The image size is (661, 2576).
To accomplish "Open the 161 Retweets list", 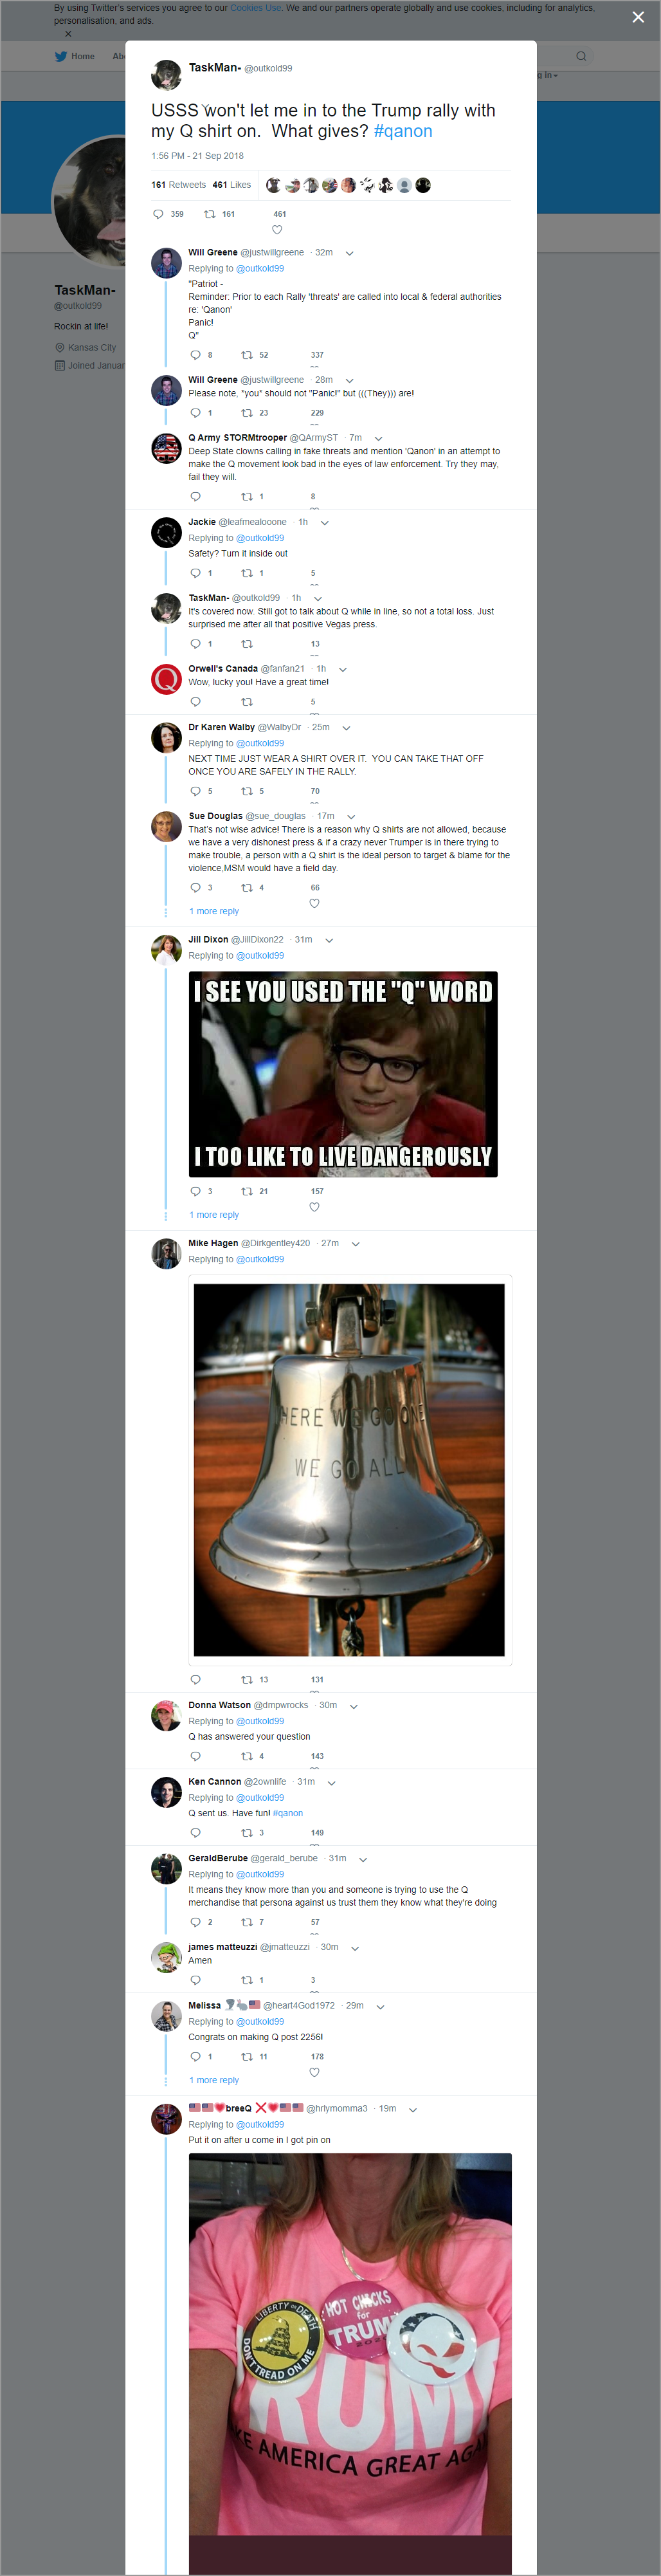I will [x=179, y=185].
